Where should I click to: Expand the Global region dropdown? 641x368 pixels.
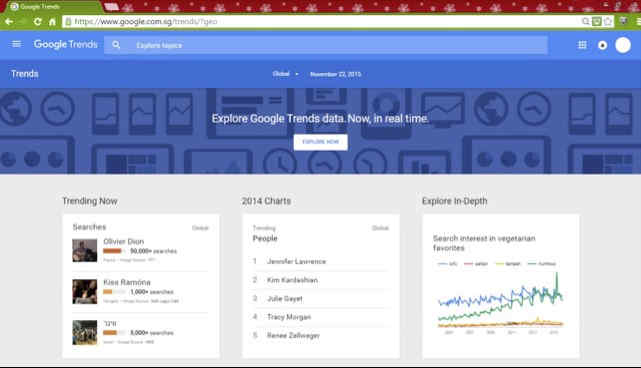pyautogui.click(x=285, y=74)
